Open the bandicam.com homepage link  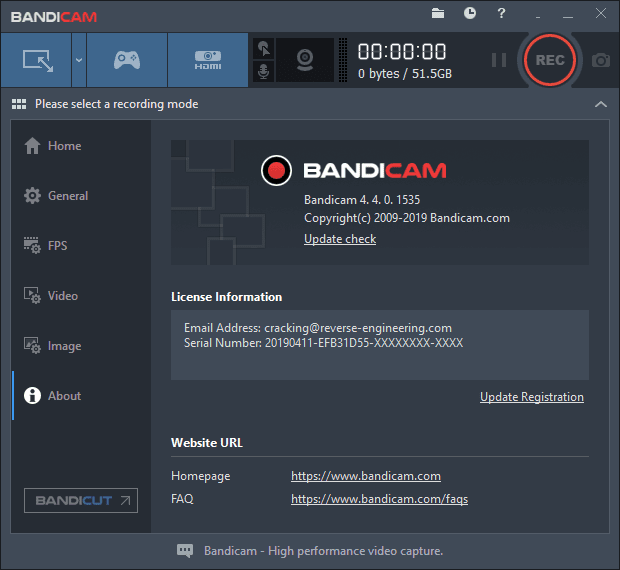[x=366, y=476]
